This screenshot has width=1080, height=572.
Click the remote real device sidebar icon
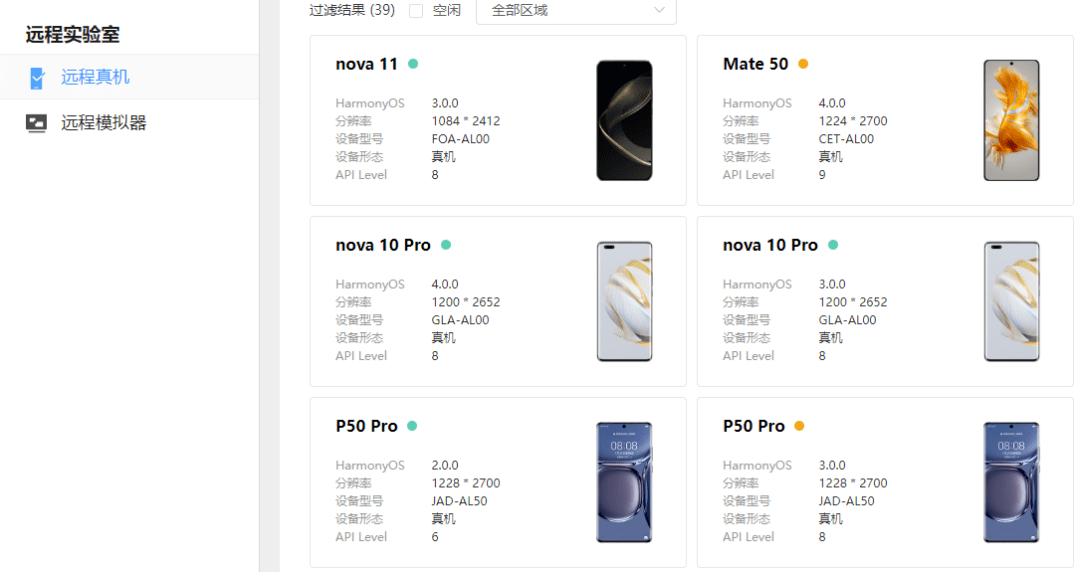click(x=37, y=78)
